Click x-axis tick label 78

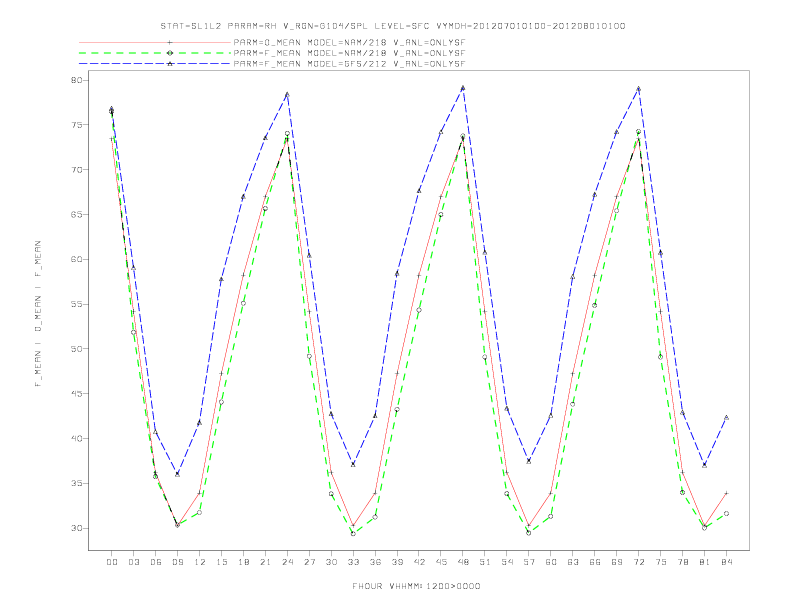(682, 562)
